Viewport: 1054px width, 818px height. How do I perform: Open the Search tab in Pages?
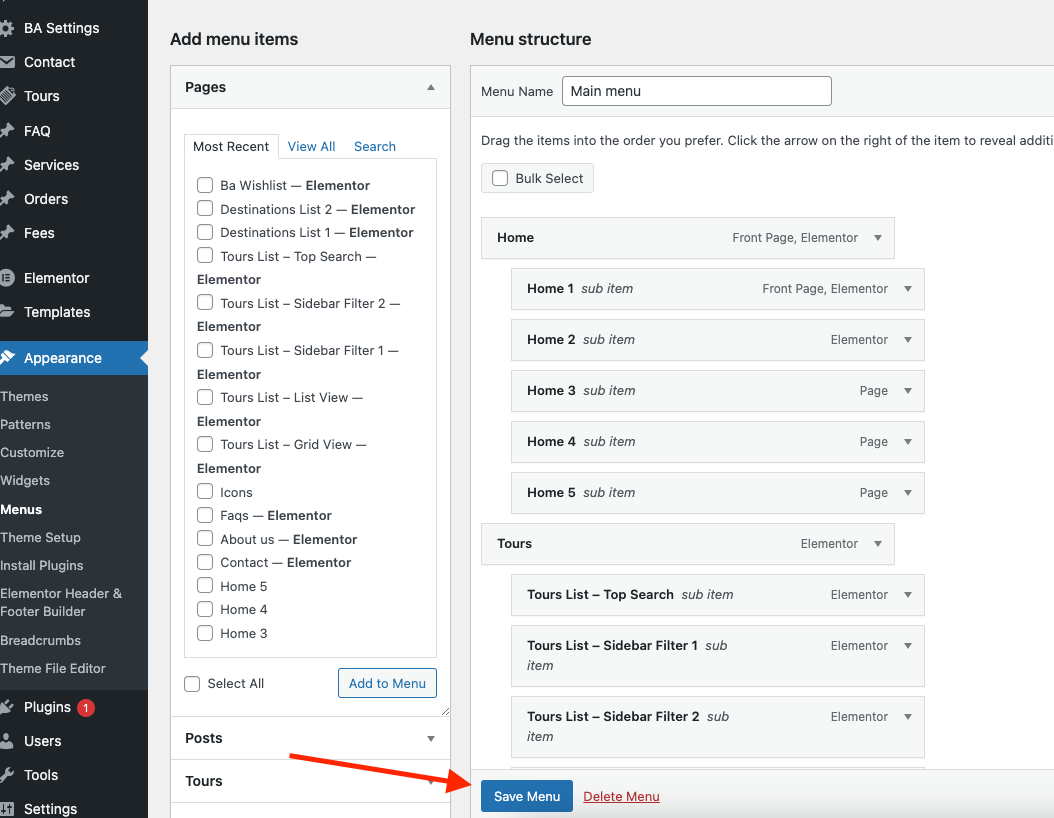375,147
